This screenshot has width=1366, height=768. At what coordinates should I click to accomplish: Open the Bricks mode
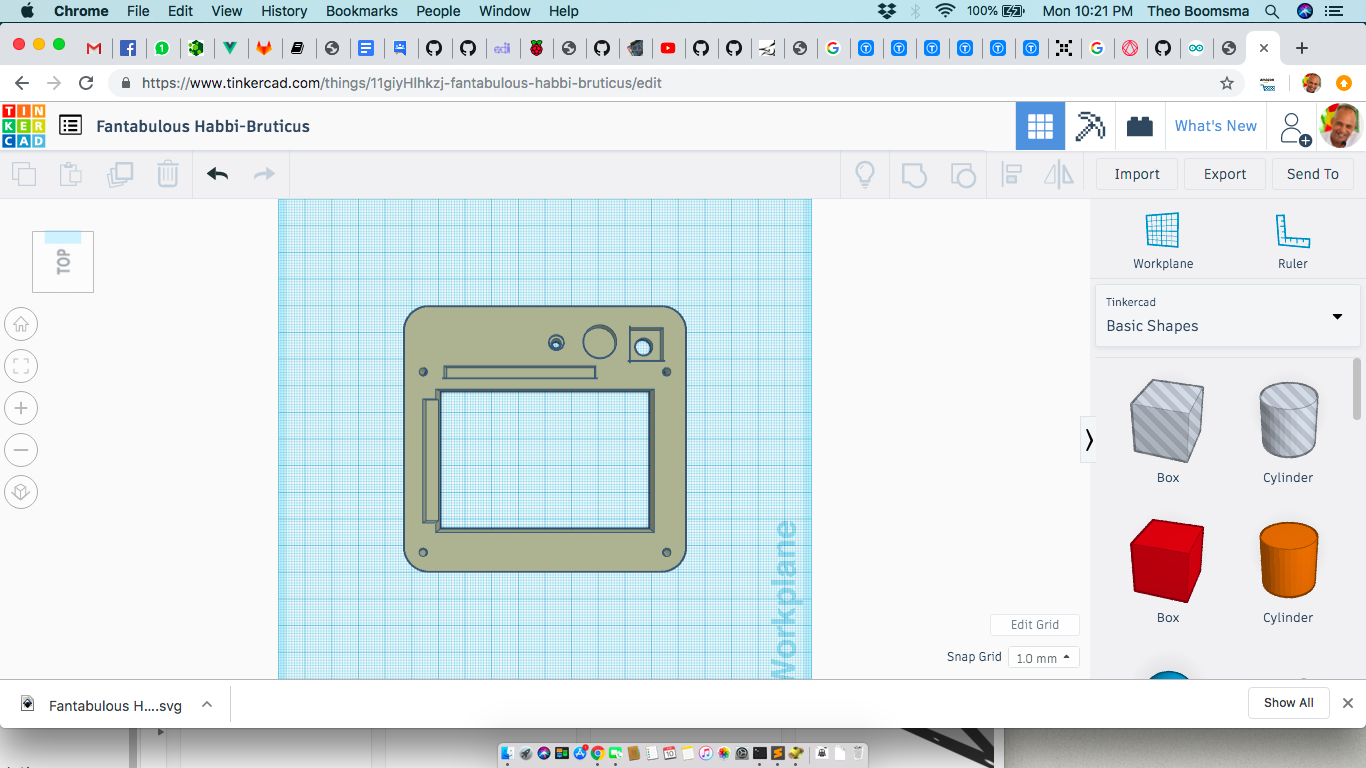tap(1139, 126)
